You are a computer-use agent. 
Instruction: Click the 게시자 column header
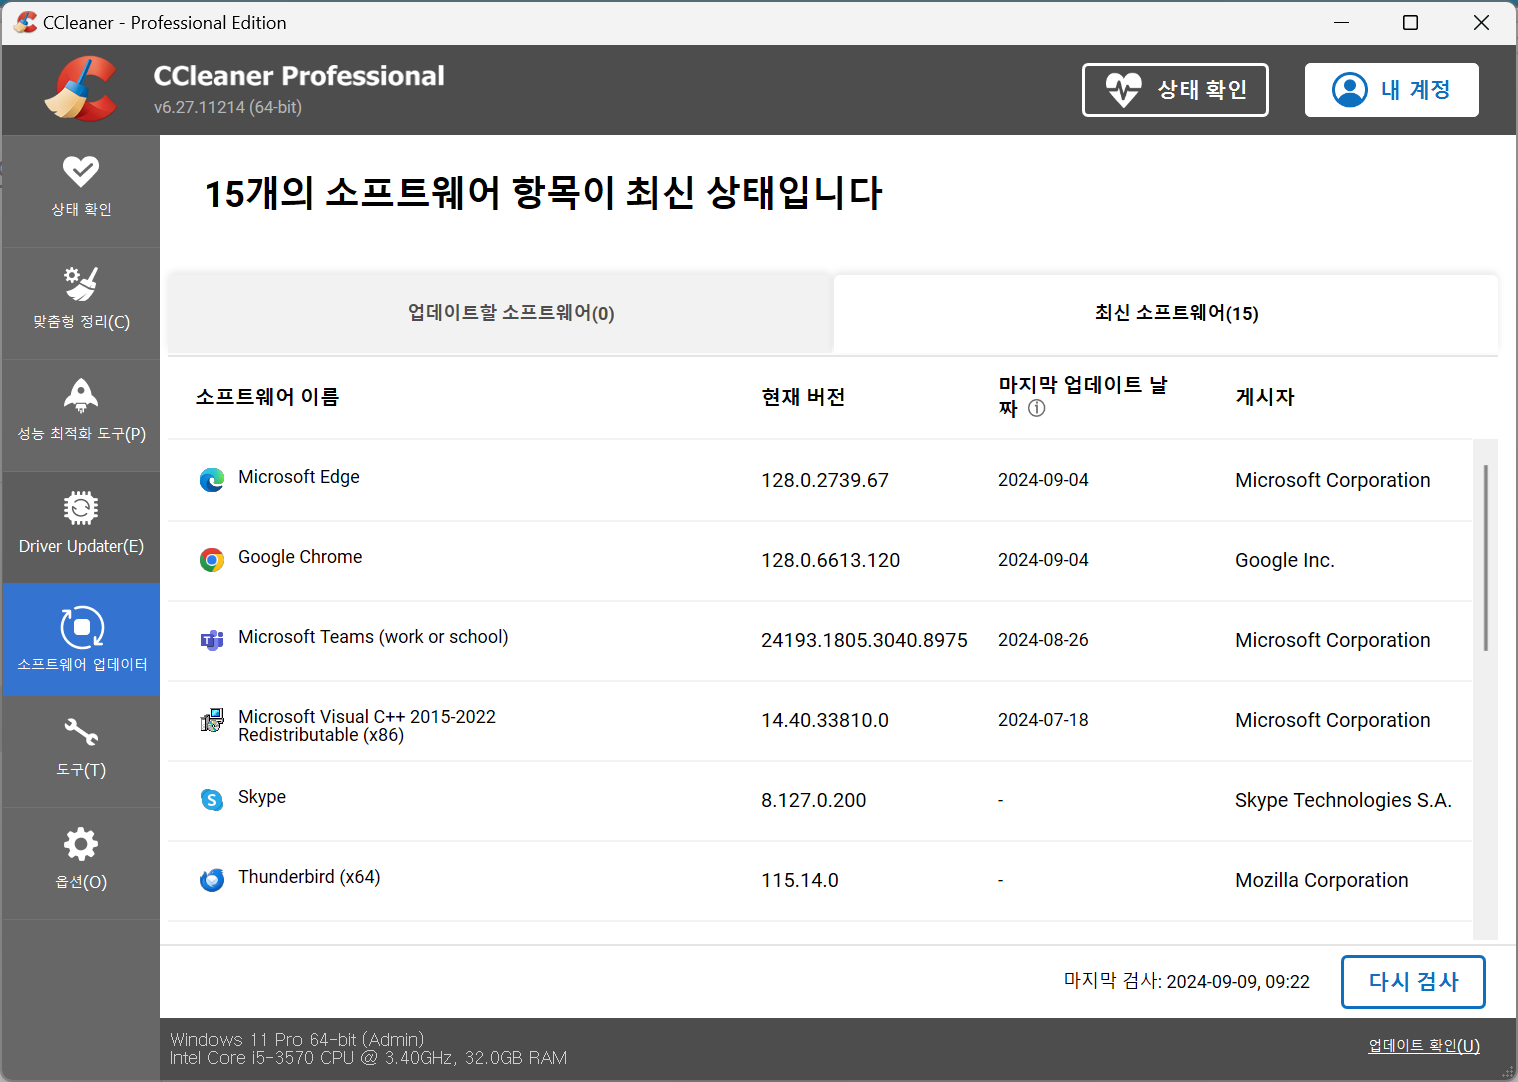coord(1265,397)
